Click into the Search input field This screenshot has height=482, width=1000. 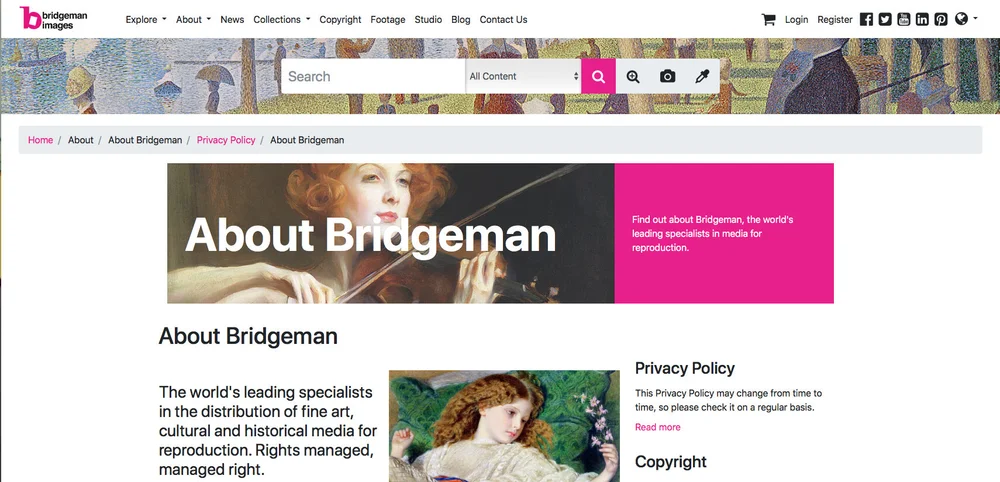[x=373, y=77]
